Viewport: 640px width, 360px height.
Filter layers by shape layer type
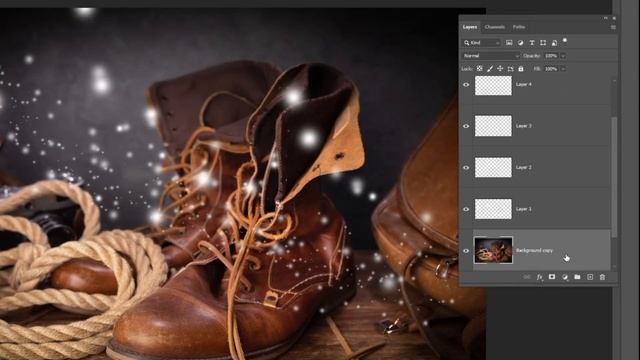[x=543, y=42]
